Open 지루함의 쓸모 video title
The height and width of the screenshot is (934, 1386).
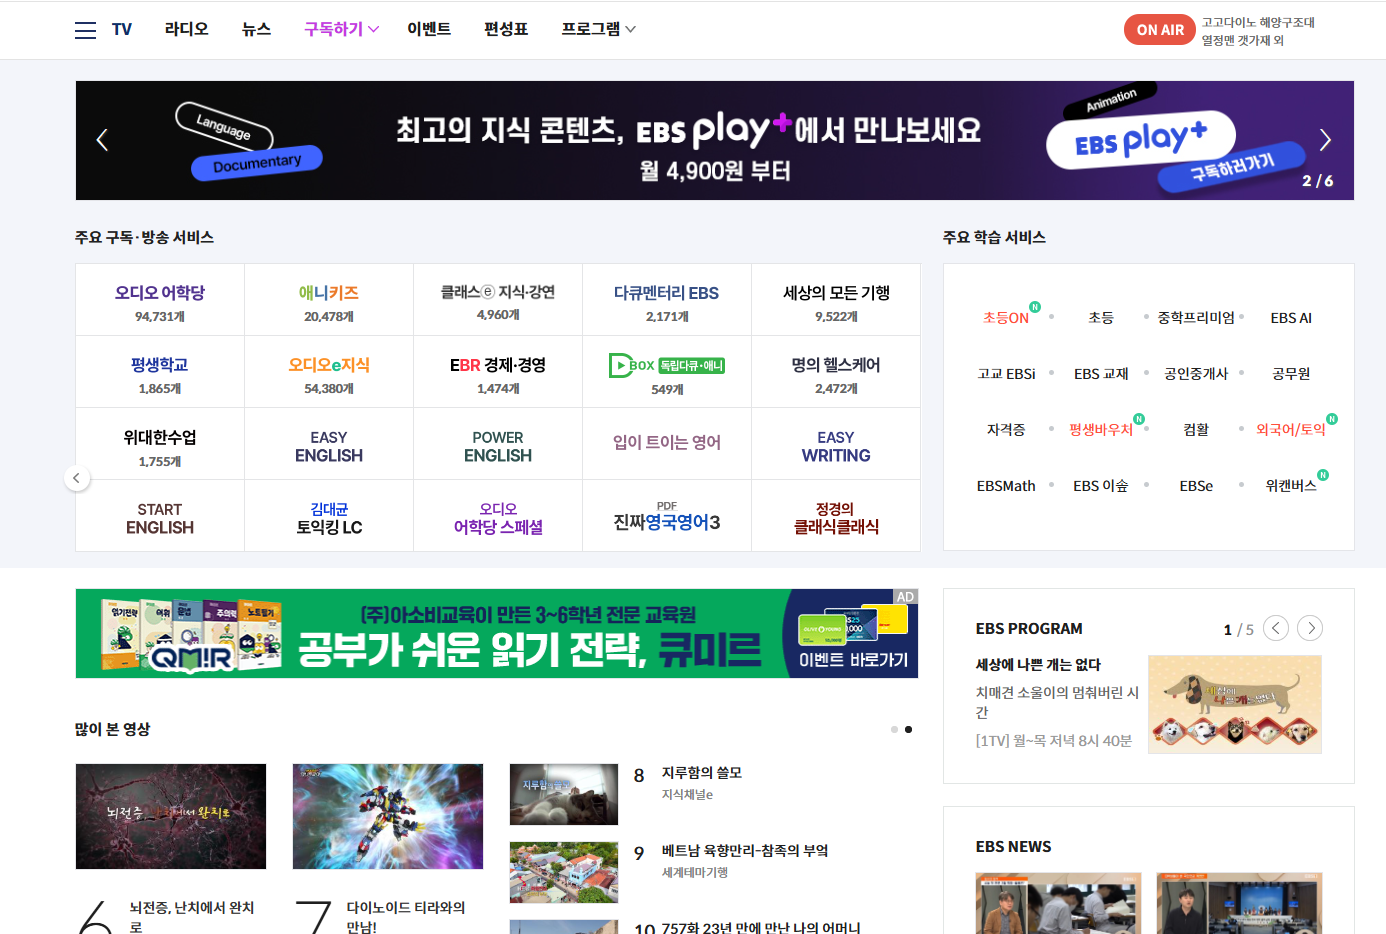[x=702, y=772]
